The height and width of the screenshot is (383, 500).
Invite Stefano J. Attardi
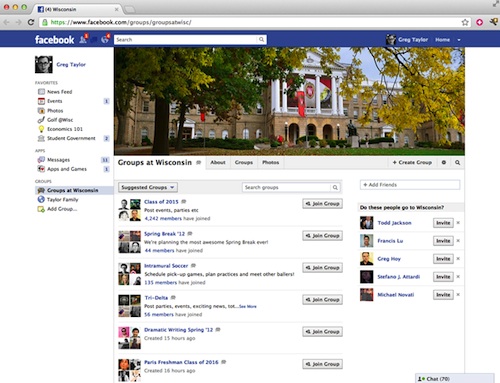pos(443,277)
